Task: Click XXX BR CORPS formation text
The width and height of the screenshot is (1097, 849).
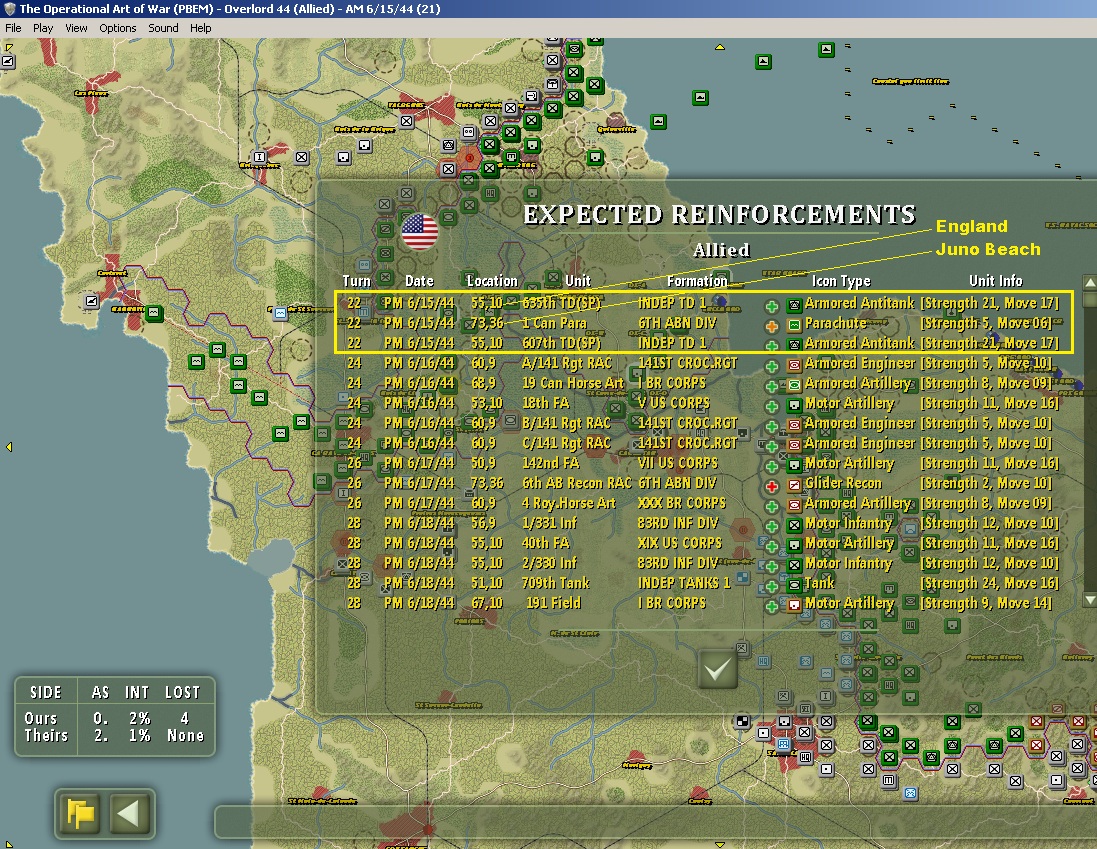Action: coord(681,503)
